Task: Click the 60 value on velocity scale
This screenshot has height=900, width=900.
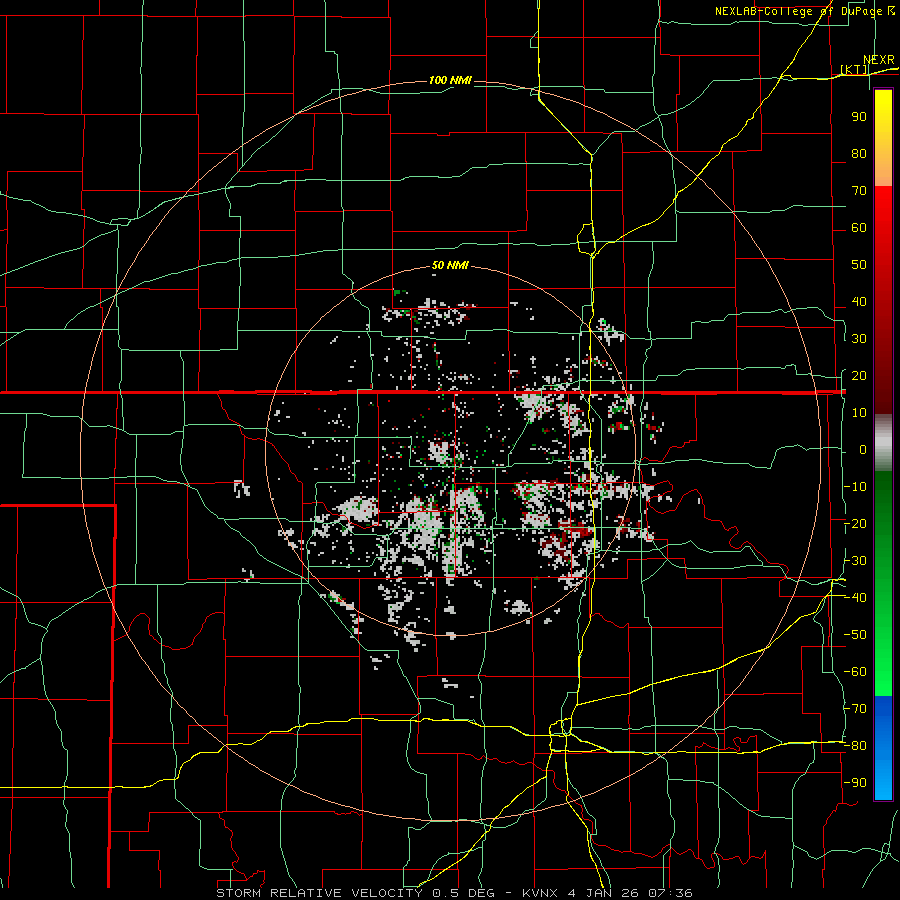Action: click(859, 228)
